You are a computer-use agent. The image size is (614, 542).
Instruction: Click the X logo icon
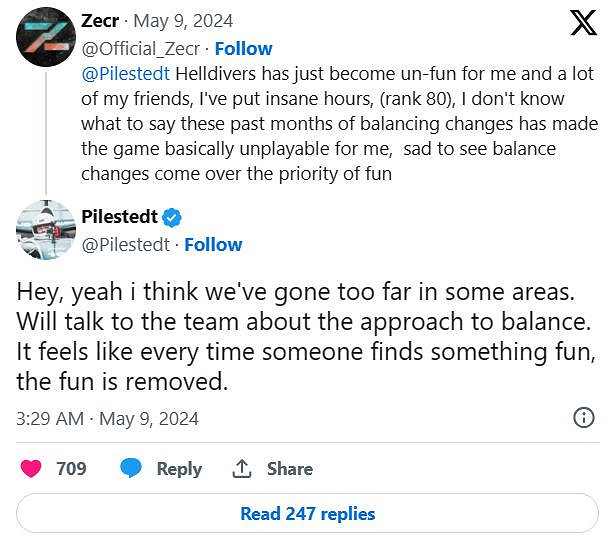(583, 22)
